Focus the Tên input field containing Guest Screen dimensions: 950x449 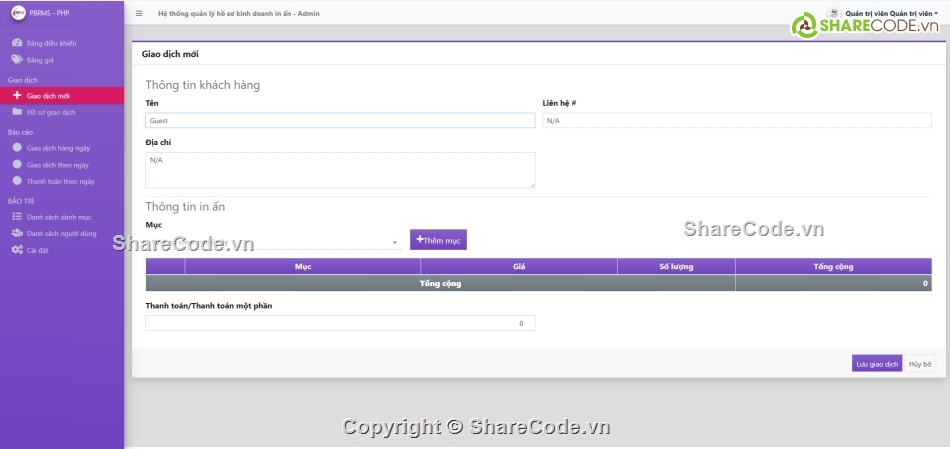[x=340, y=120]
